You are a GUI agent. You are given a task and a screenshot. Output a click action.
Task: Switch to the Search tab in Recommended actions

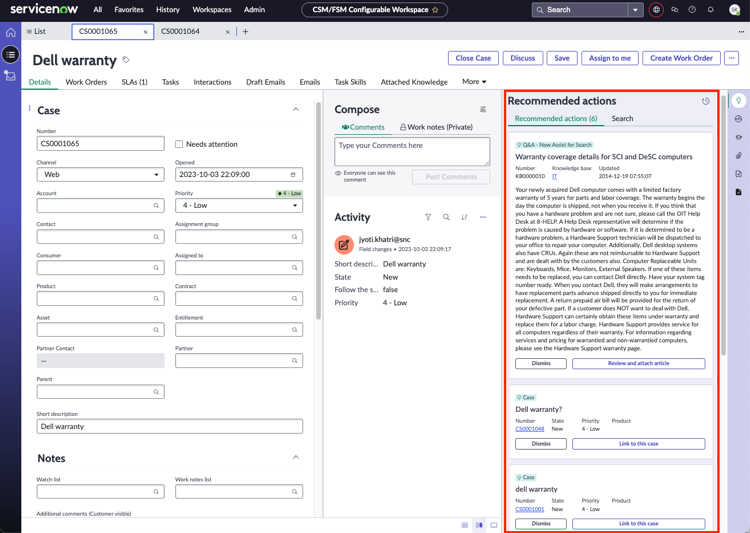622,119
